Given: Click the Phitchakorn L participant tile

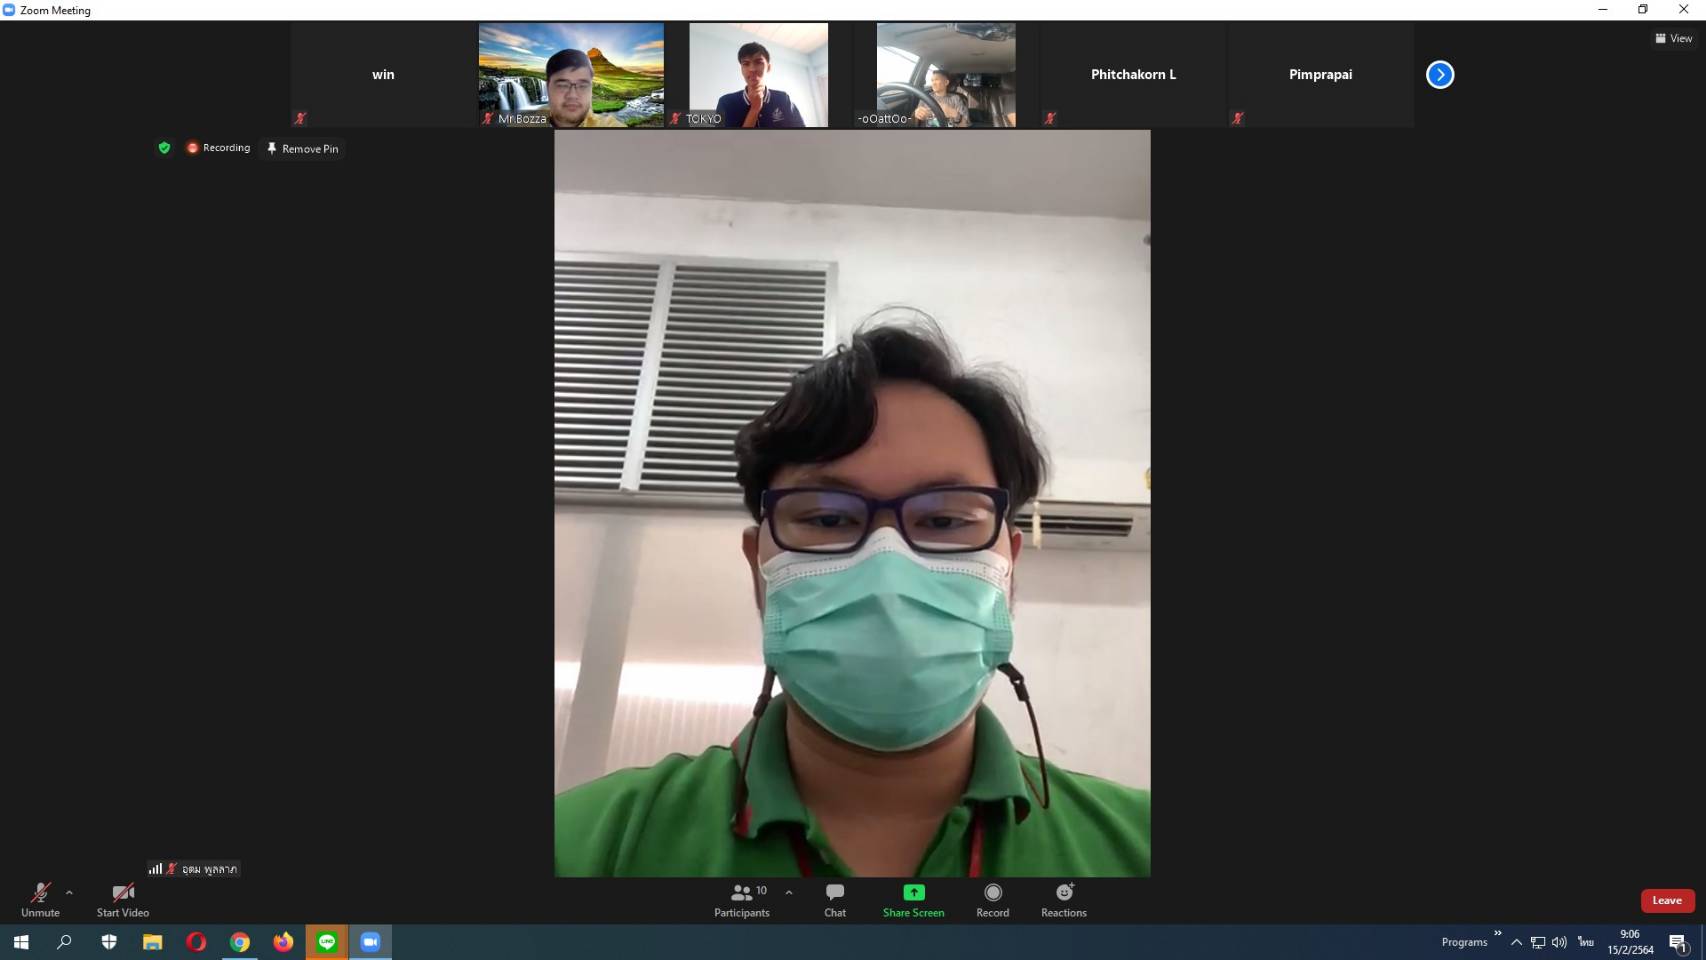Looking at the screenshot, I should point(1133,75).
